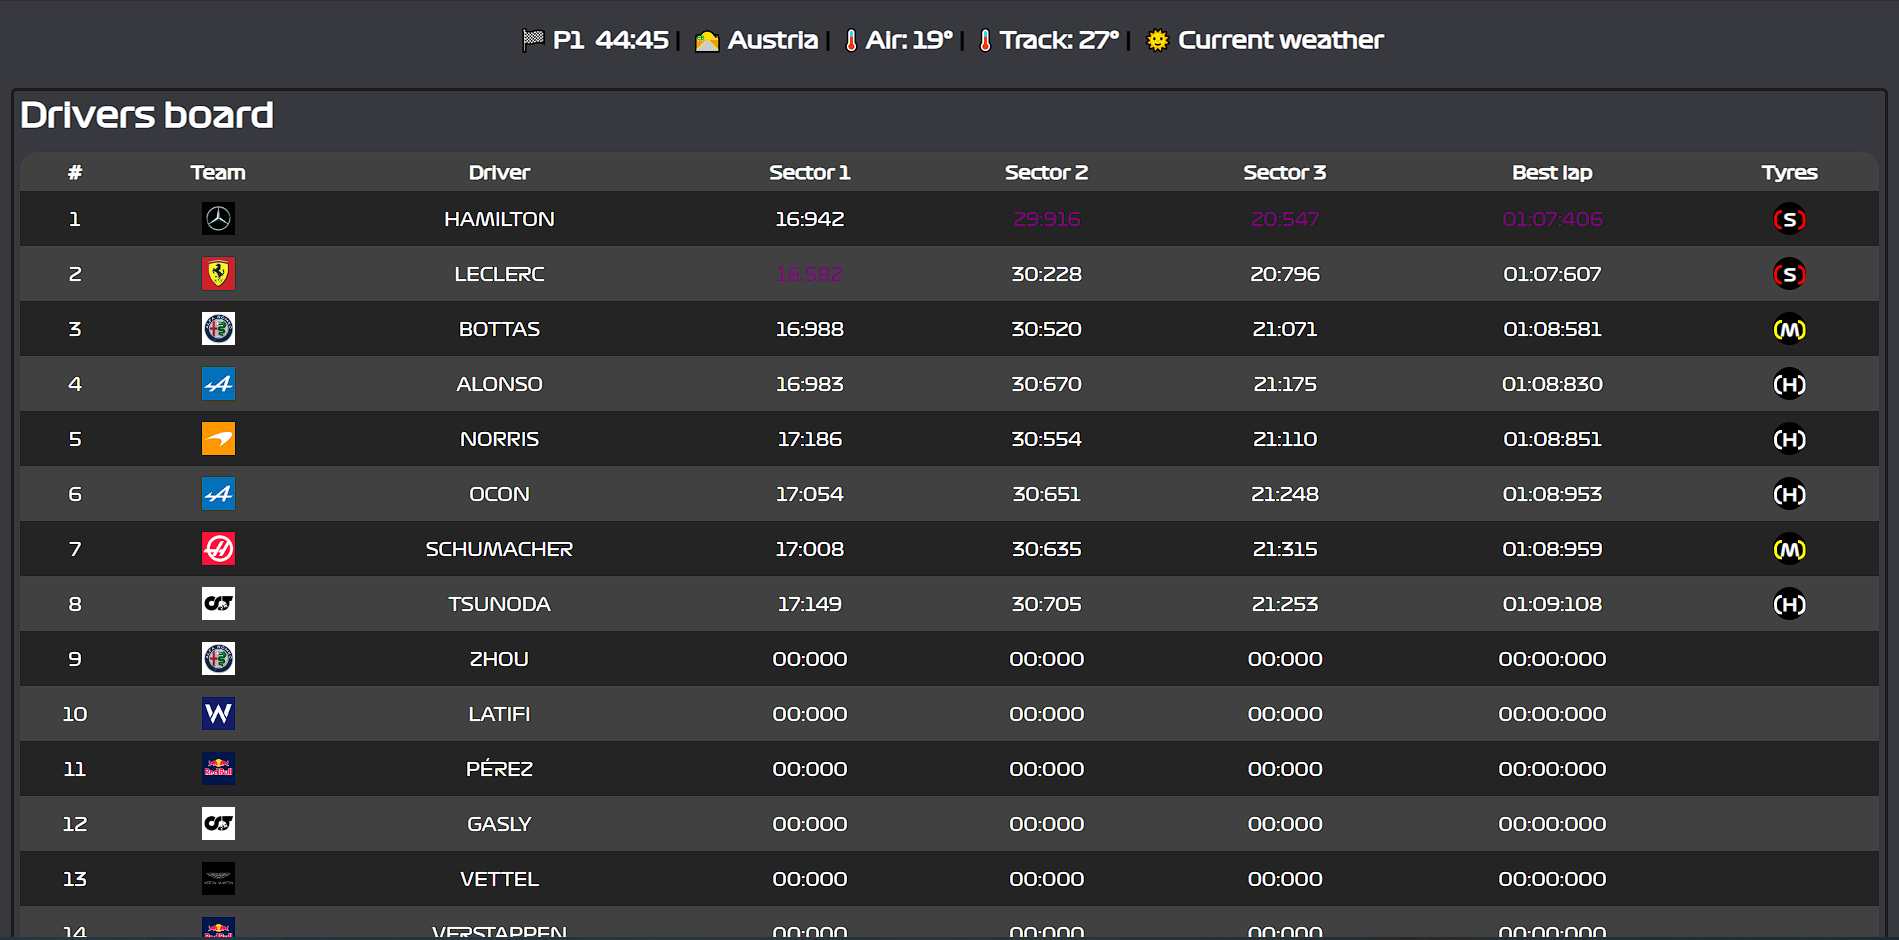This screenshot has height=940, width=1899.
Task: Click the Red Bull logo on Pérez's row
Action: (218, 768)
